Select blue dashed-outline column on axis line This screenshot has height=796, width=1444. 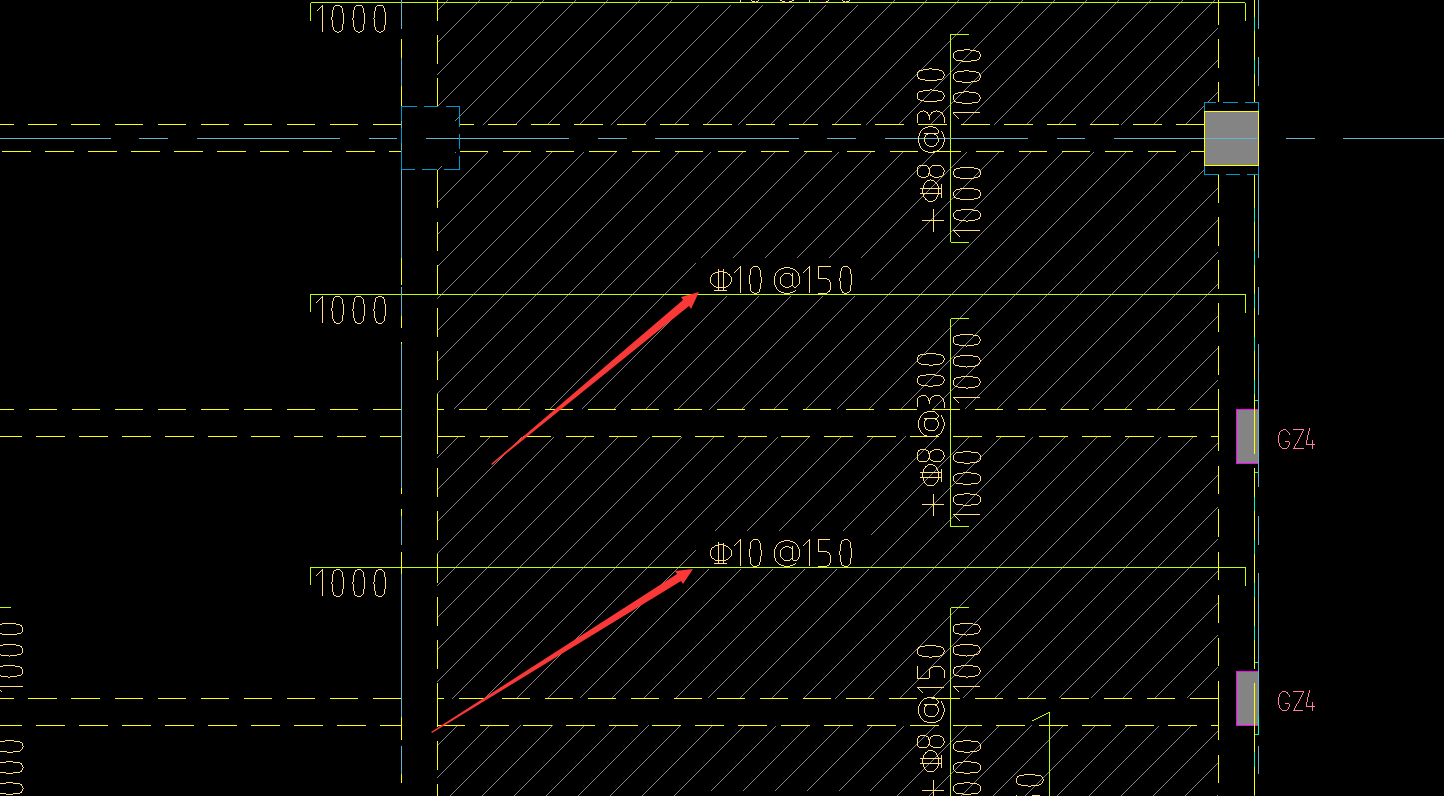430,138
